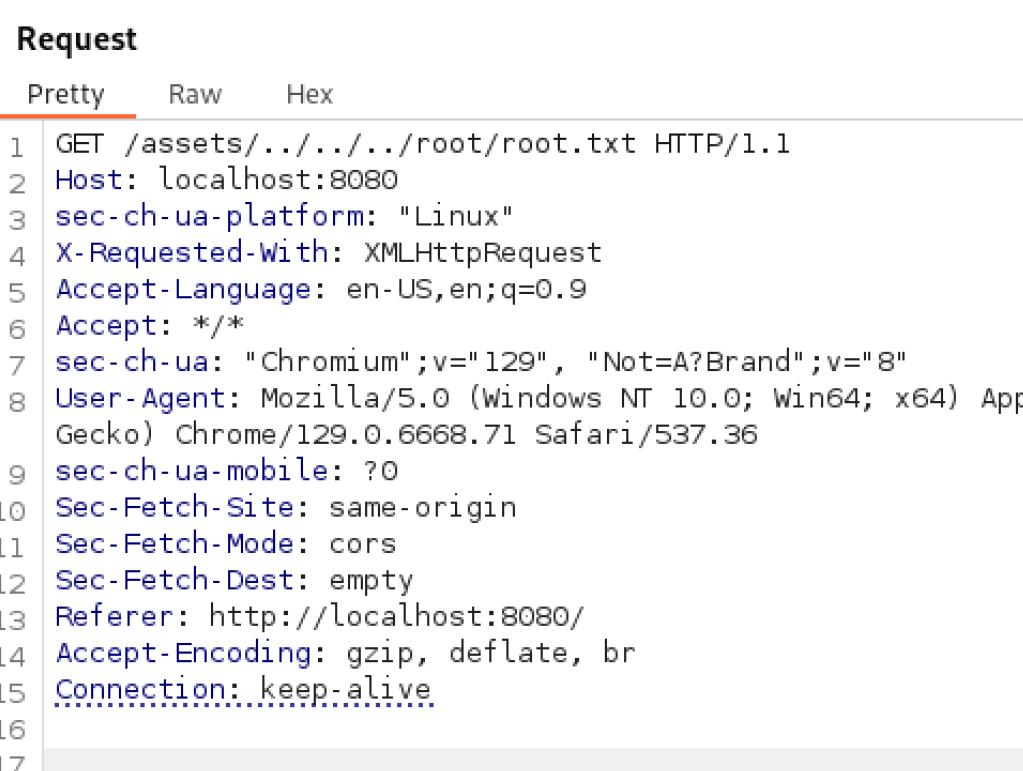Select the Hex view tab
The image size is (1023, 771).
tap(310, 94)
